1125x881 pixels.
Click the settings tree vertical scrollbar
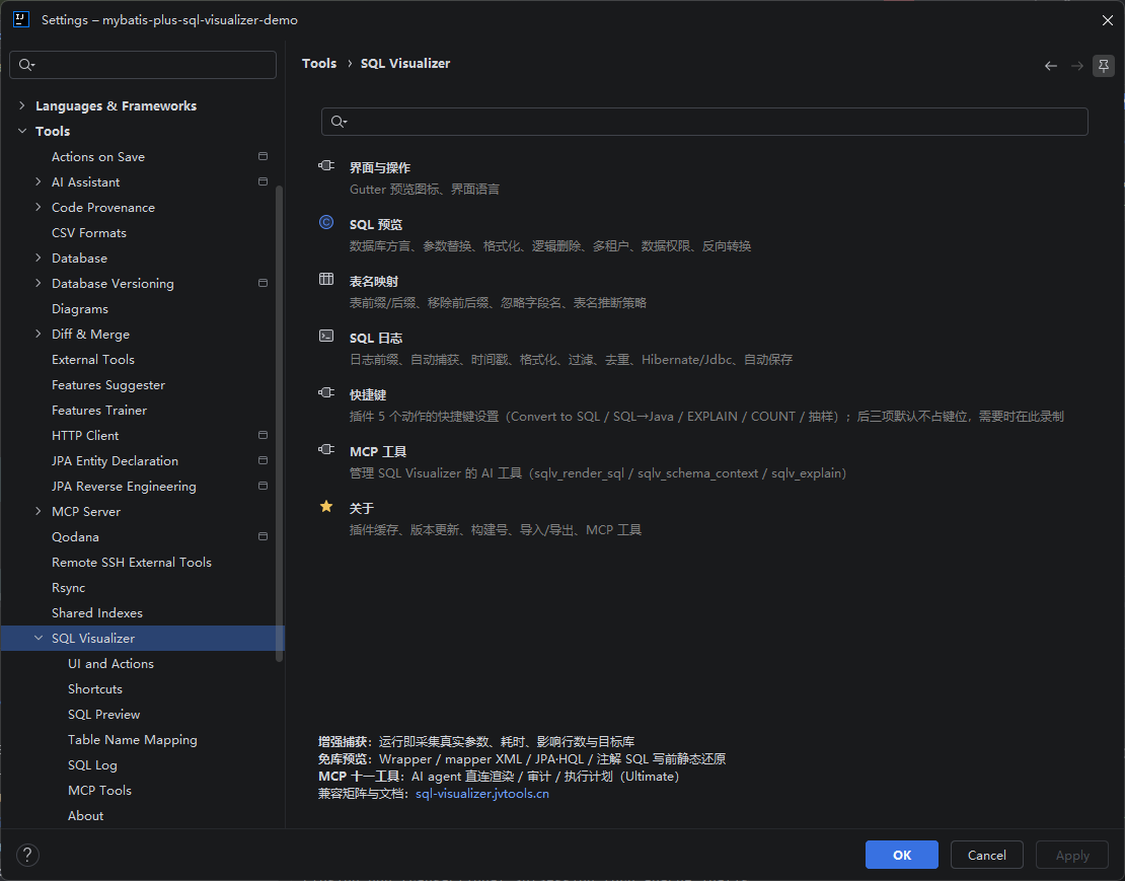pos(280,423)
